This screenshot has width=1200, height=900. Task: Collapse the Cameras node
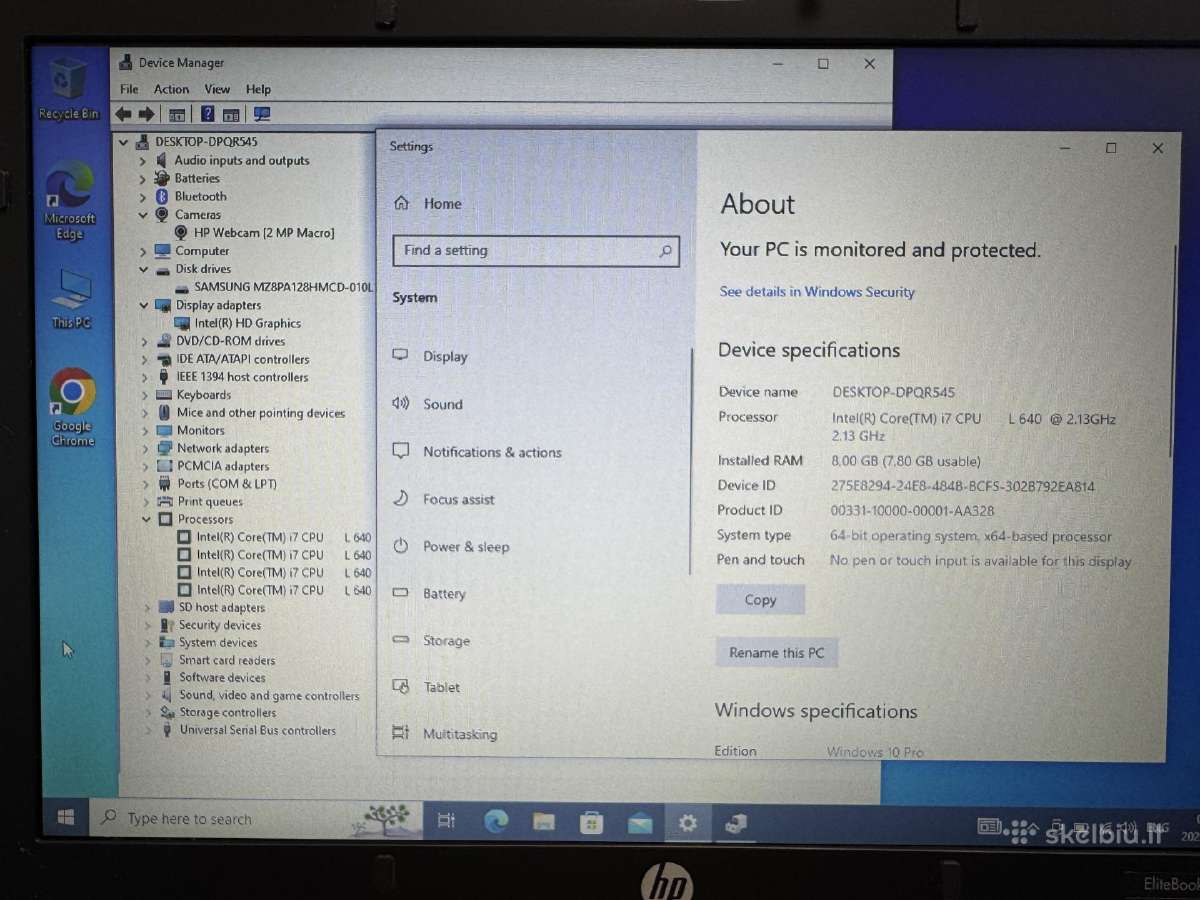pos(143,215)
